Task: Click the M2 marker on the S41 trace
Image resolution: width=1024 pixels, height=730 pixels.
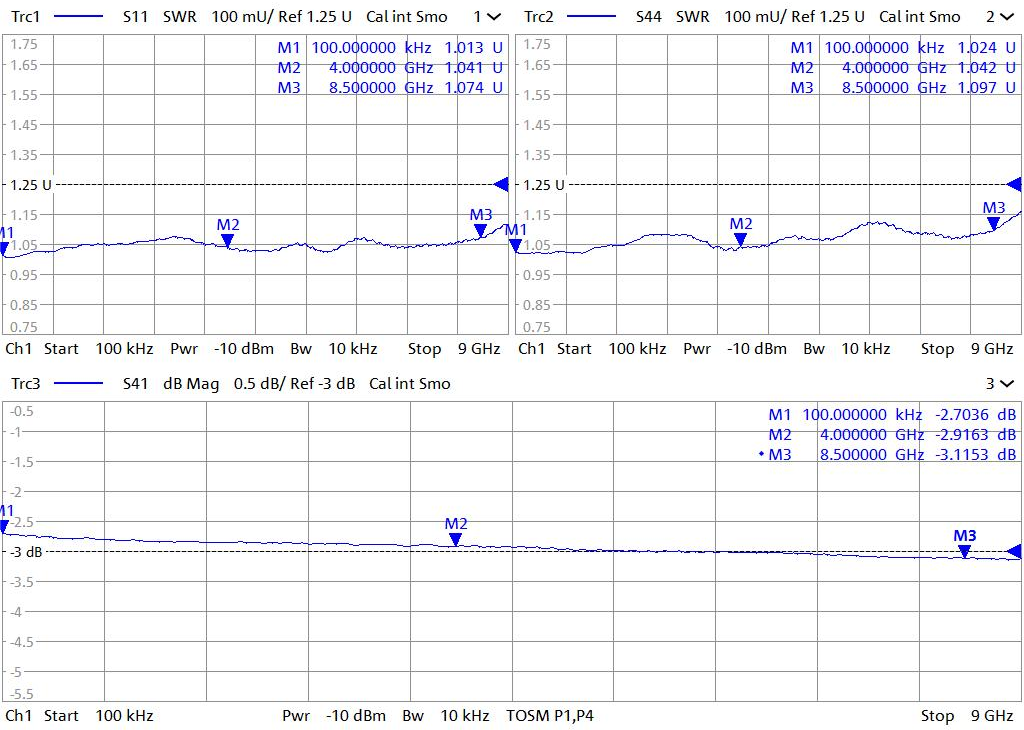Action: pos(455,539)
